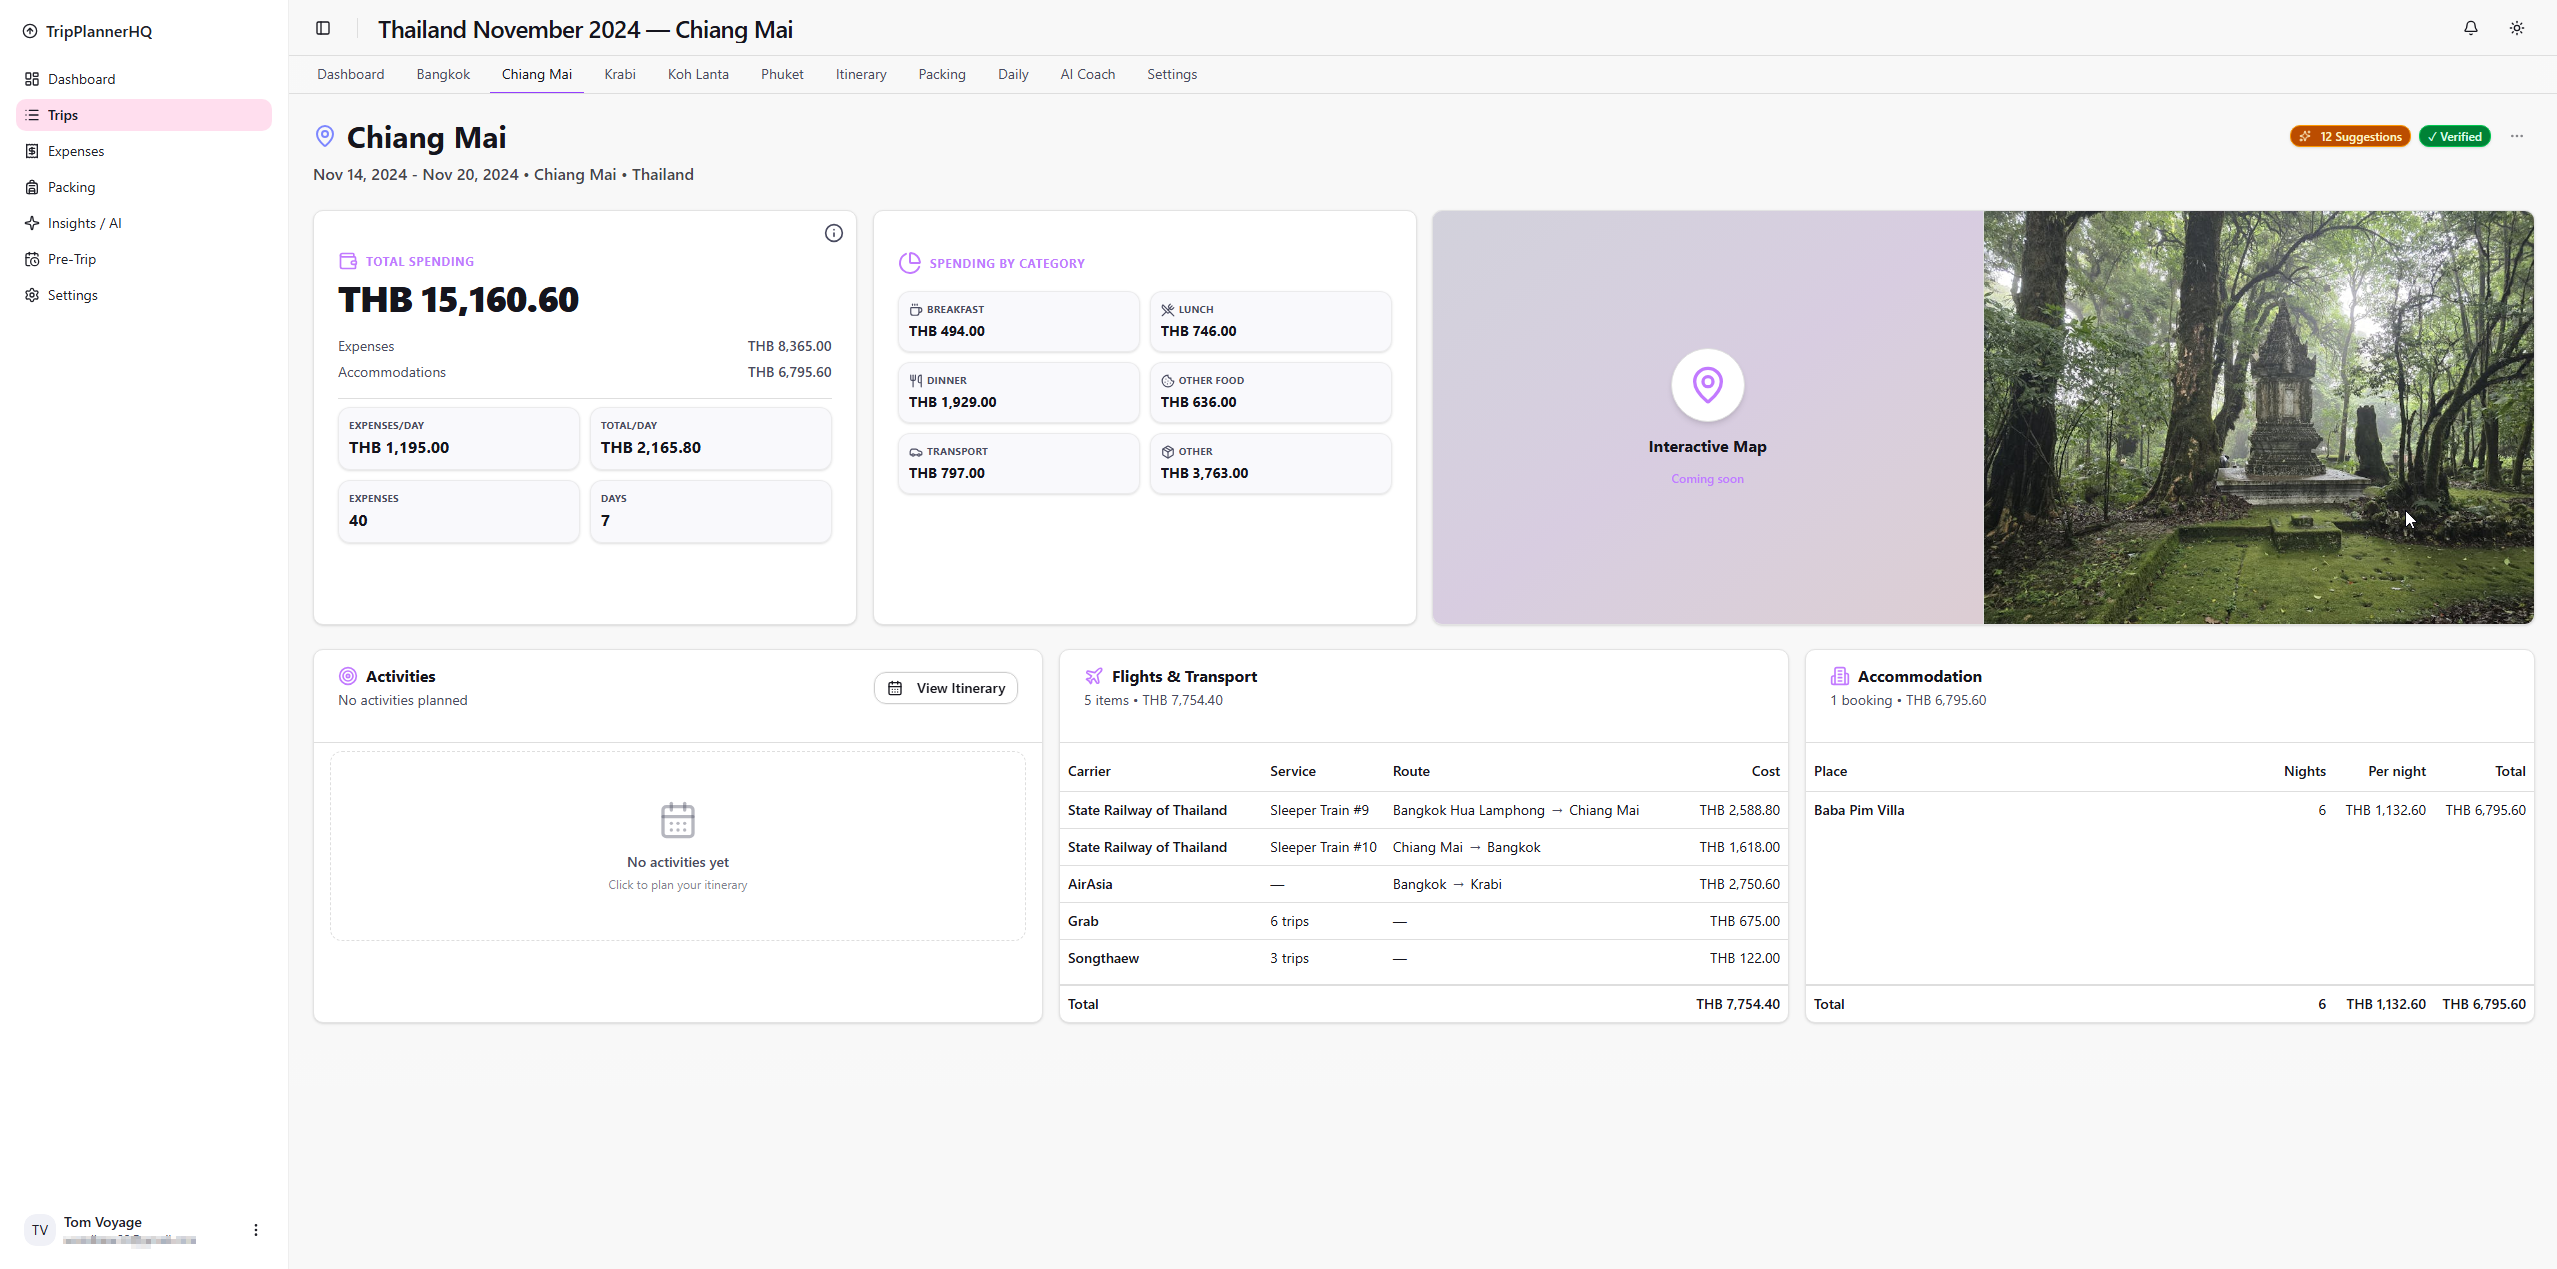Open the 12 Suggestions badge
This screenshot has width=2557, height=1269.
tap(2348, 136)
